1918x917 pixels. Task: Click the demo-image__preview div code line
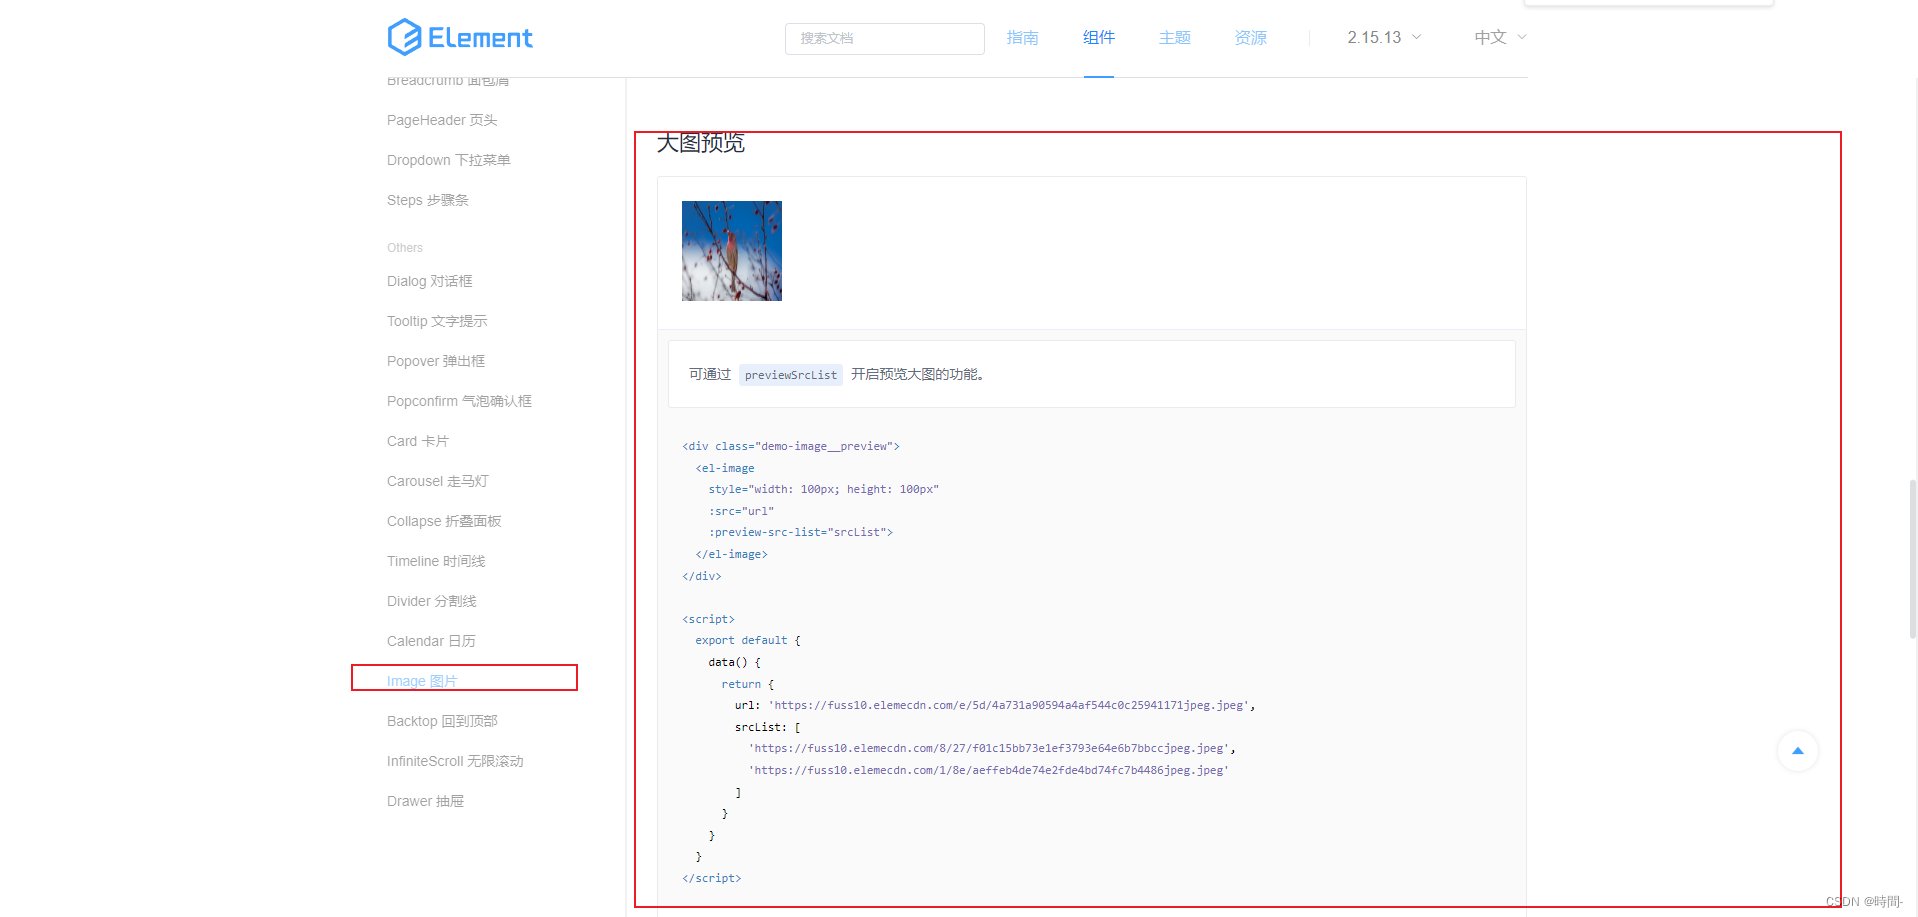pyautogui.click(x=791, y=446)
